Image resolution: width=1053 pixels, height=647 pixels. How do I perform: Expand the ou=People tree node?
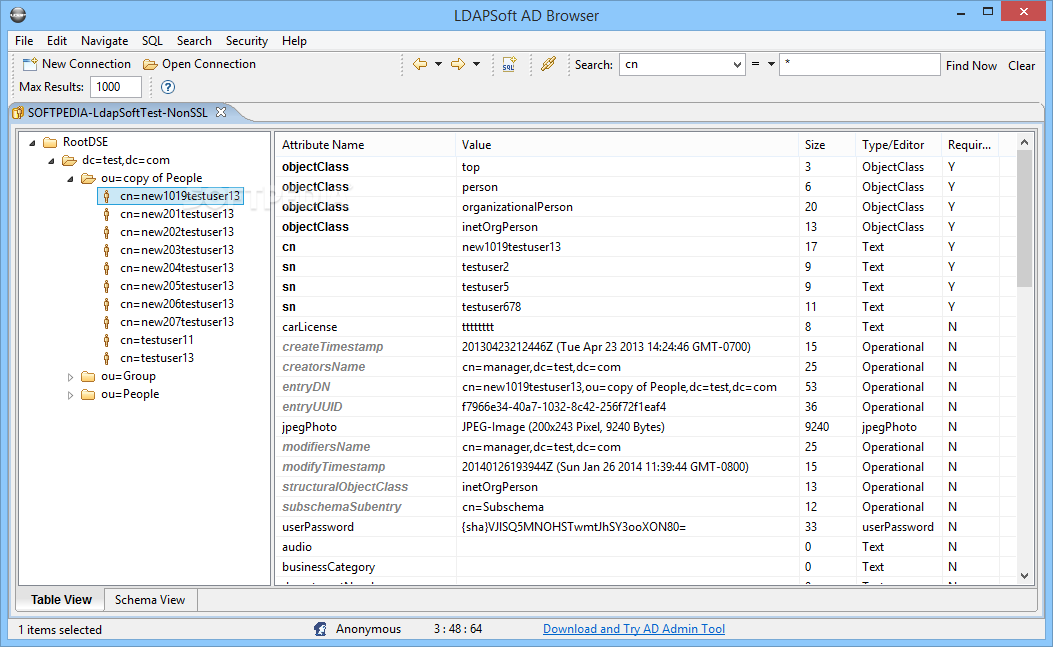coord(70,395)
